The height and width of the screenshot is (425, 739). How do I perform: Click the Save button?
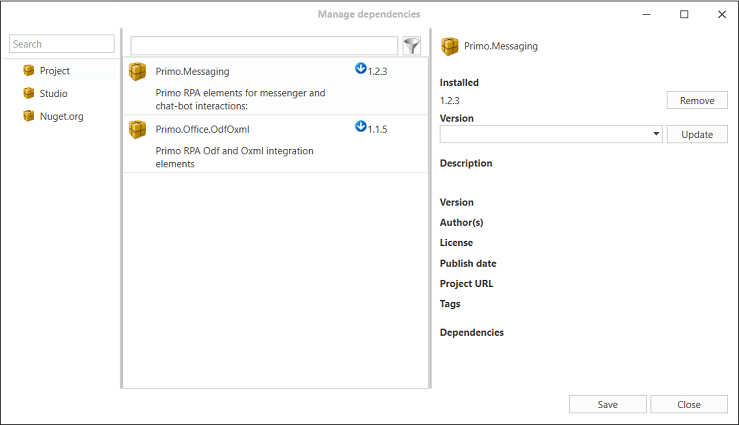tap(607, 404)
